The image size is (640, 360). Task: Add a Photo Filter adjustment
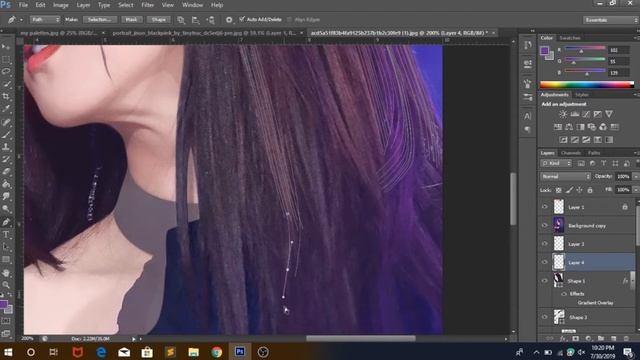[592, 127]
